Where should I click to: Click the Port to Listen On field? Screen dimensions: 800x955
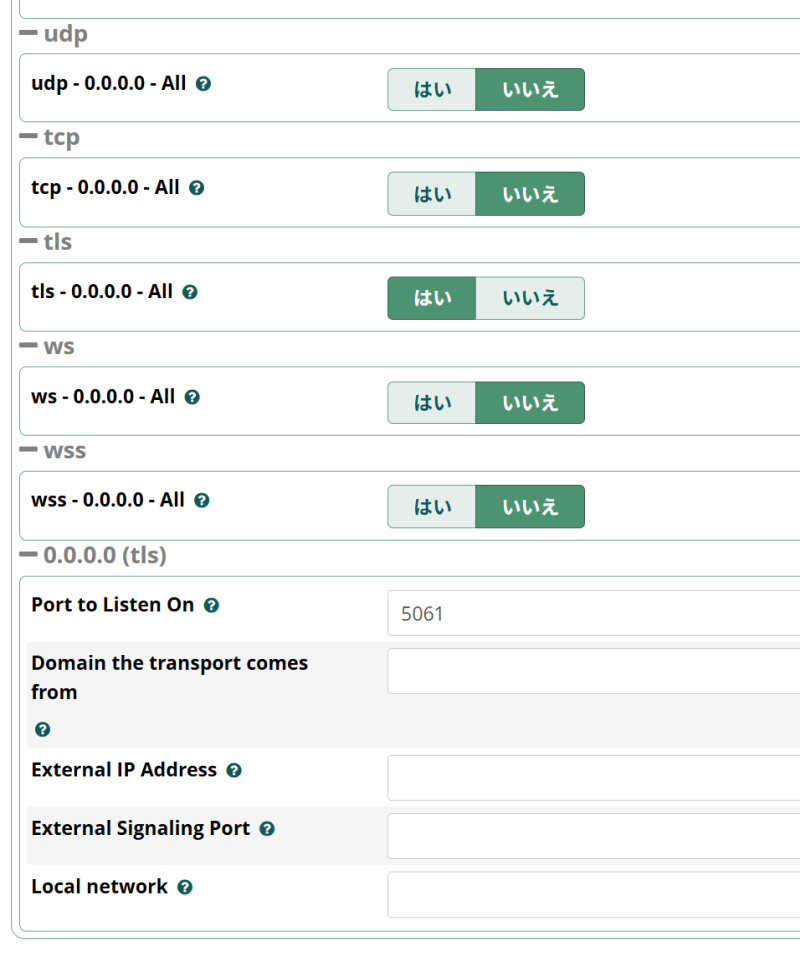594,613
